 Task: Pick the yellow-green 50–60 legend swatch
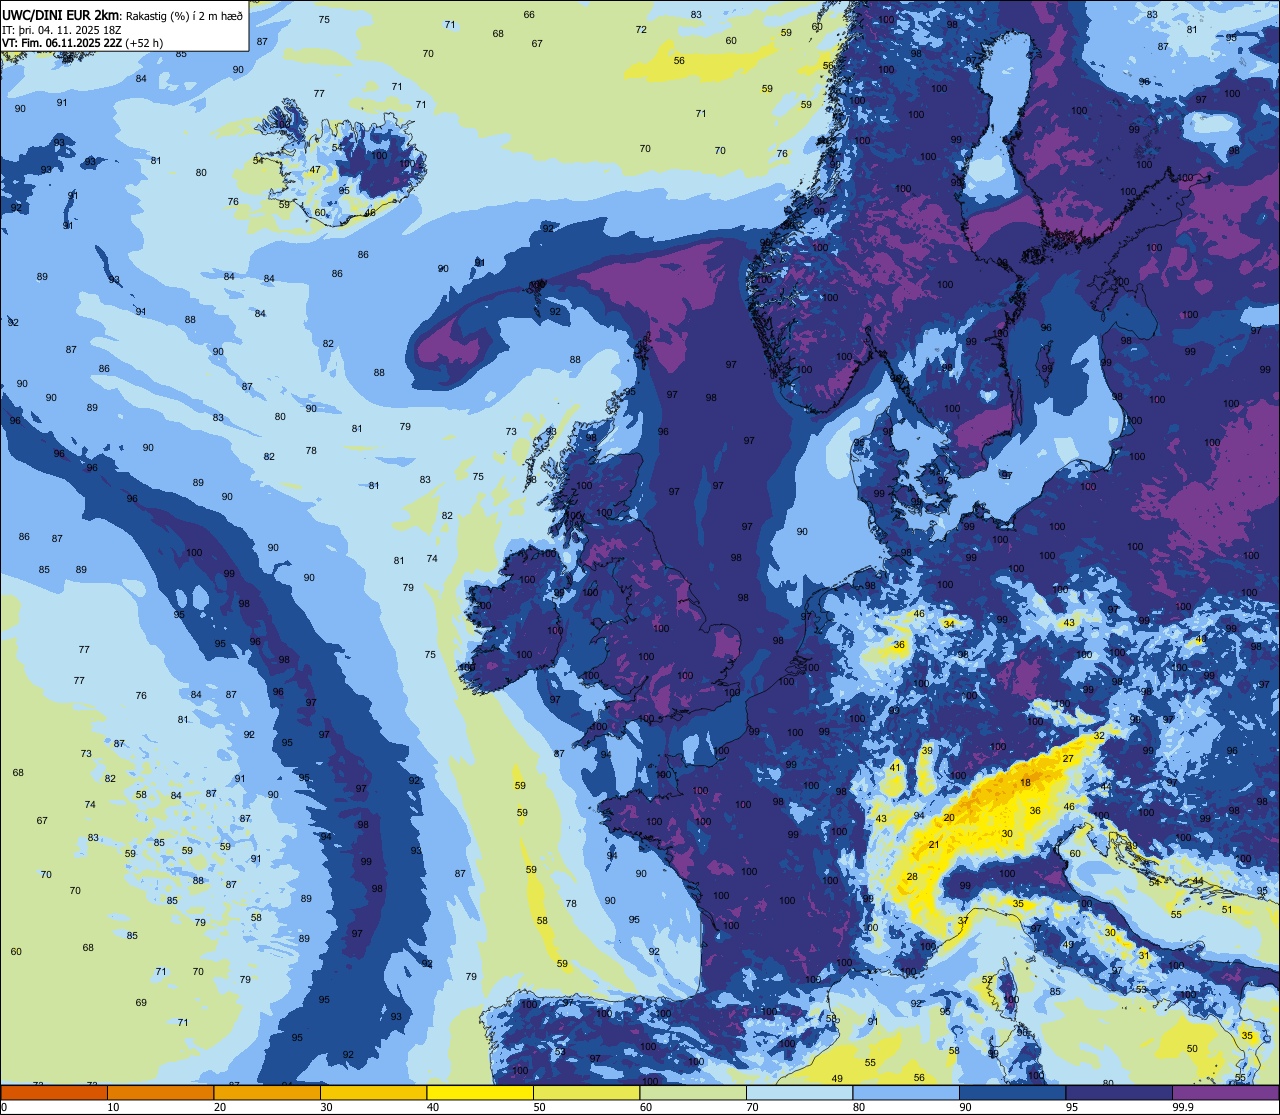click(586, 1092)
